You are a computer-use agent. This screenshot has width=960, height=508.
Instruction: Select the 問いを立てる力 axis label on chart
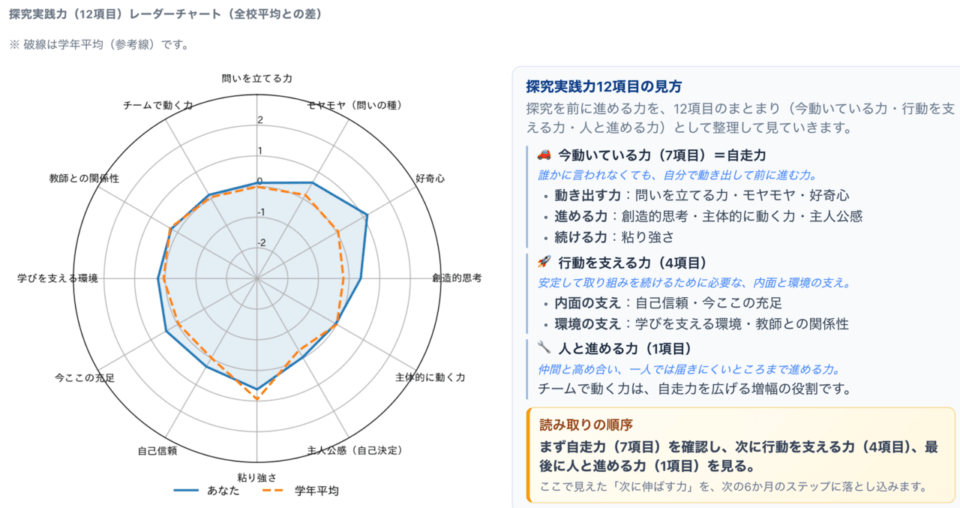click(257, 78)
